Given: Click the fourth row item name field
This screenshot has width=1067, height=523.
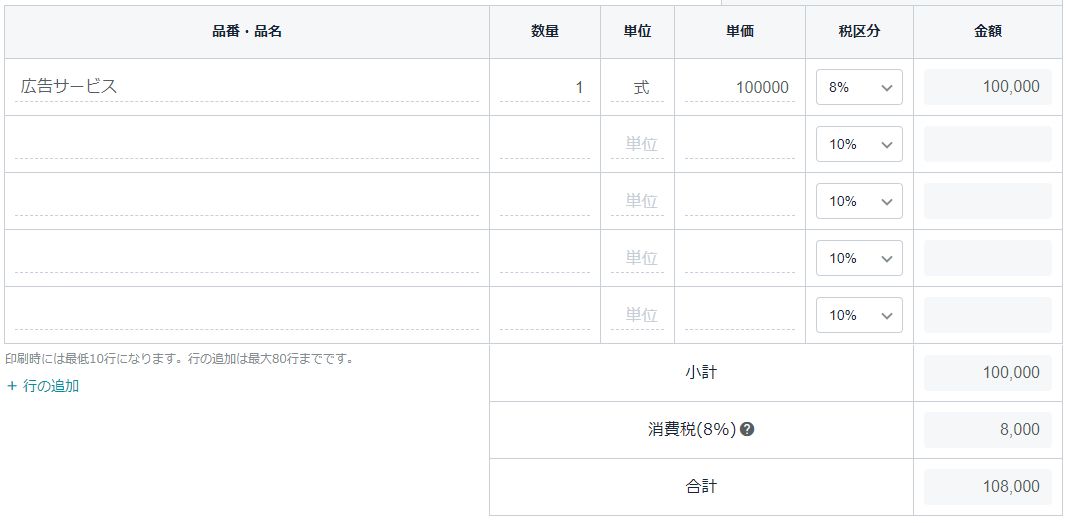Looking at the screenshot, I should pos(246,258).
